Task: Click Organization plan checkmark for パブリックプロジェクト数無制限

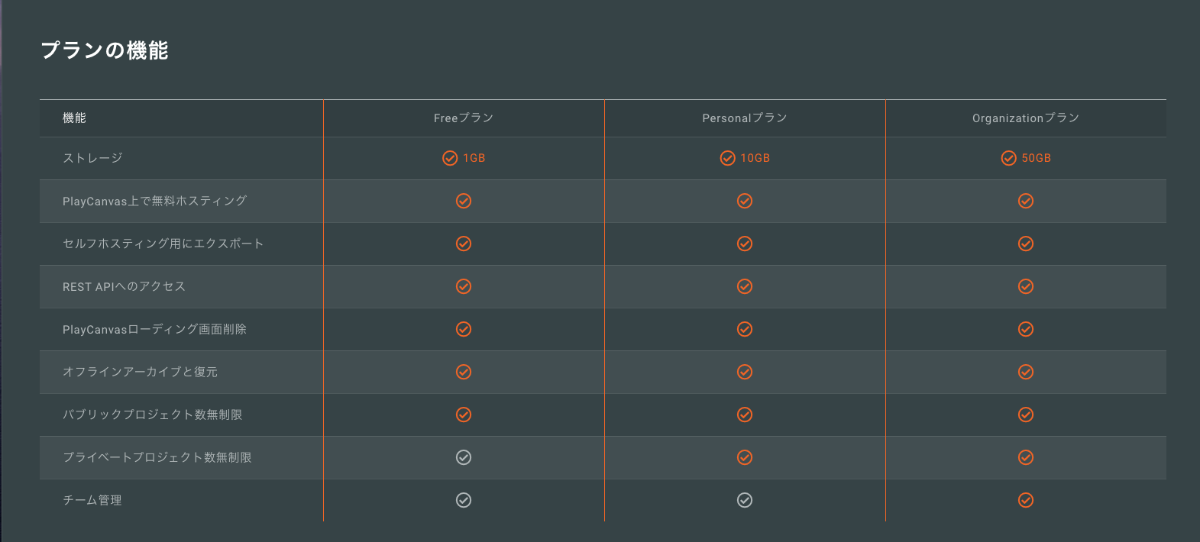Action: pyautogui.click(x=1025, y=414)
